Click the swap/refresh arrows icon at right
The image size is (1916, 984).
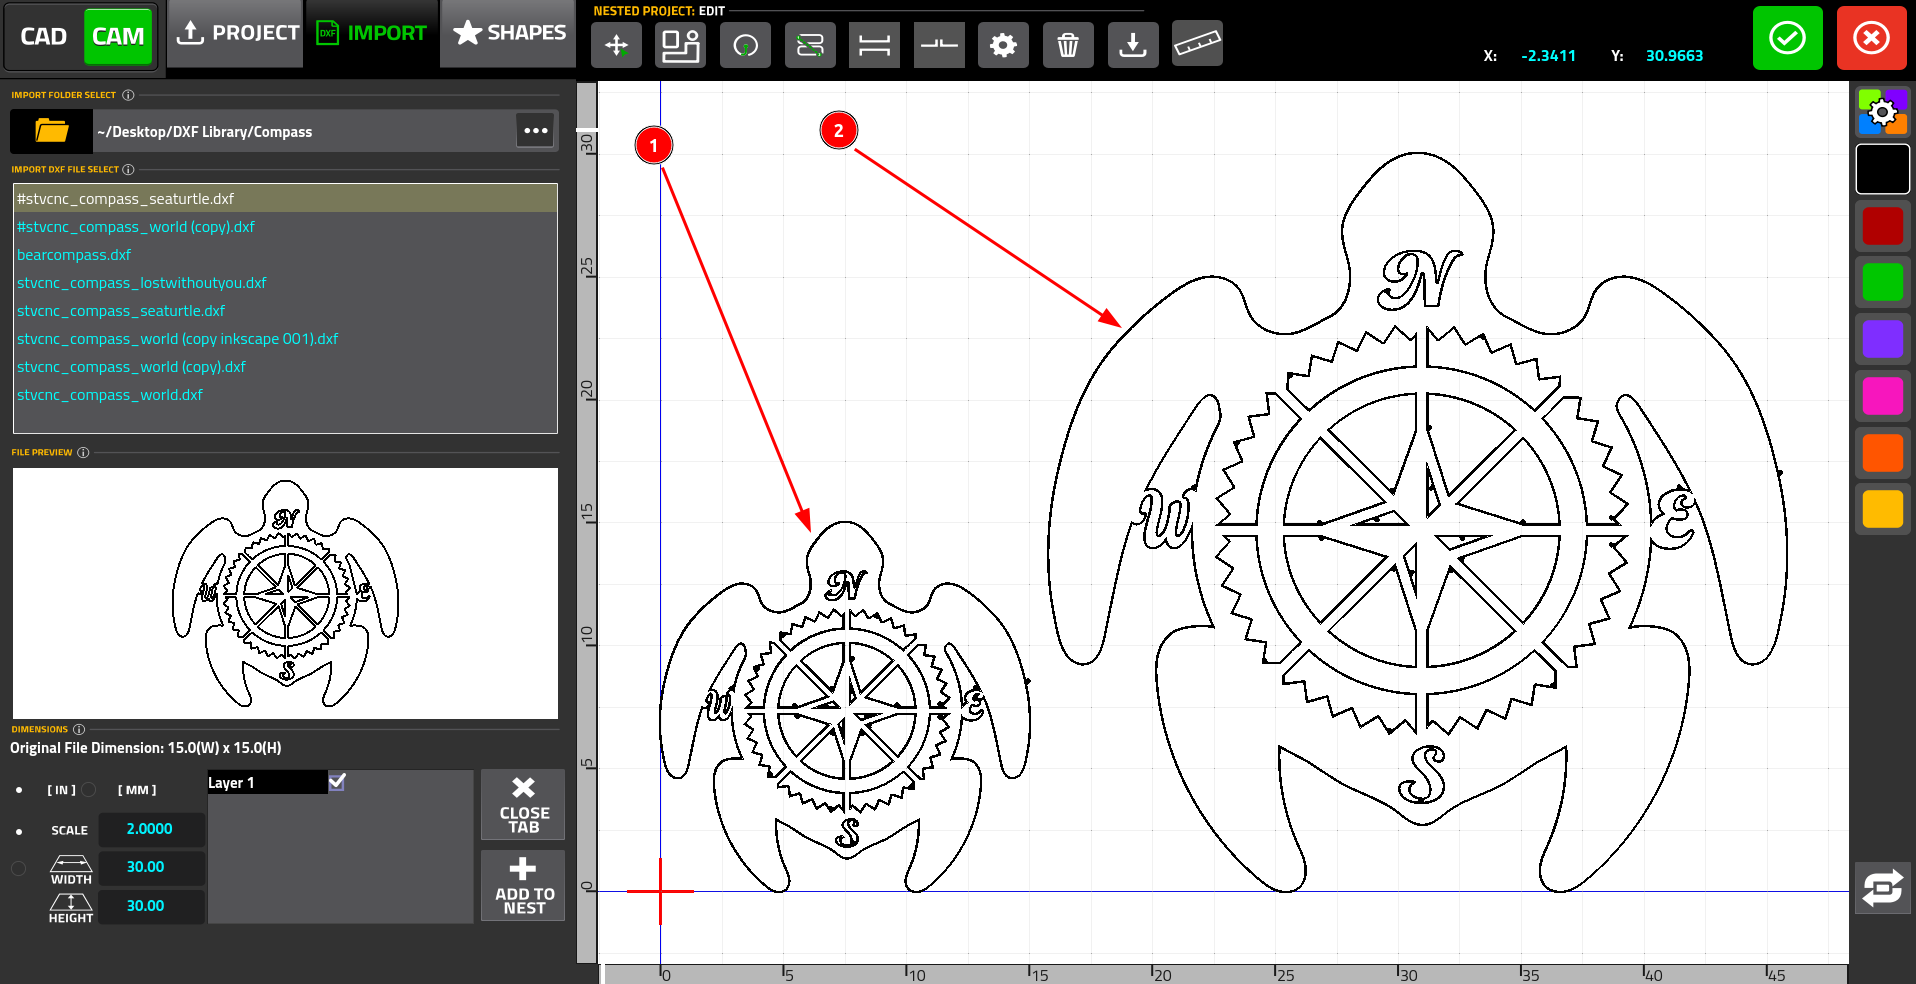click(1882, 888)
